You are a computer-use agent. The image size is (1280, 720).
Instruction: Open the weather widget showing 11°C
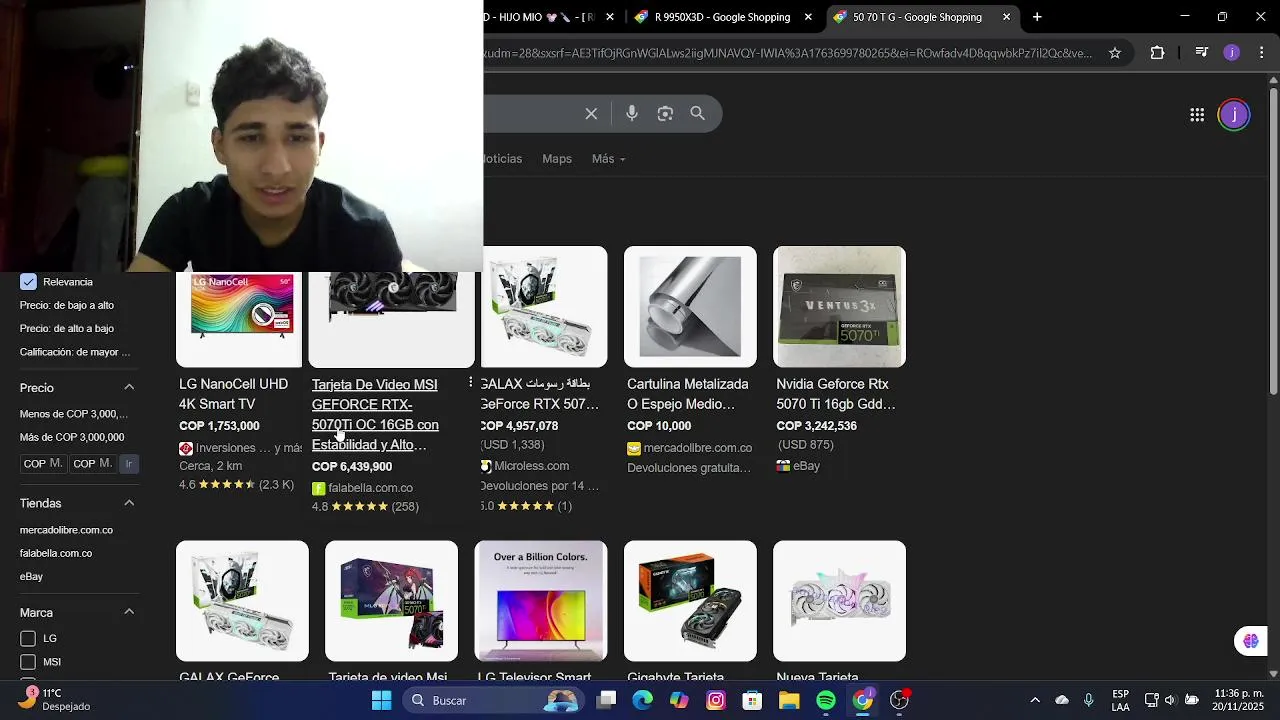tap(58, 699)
